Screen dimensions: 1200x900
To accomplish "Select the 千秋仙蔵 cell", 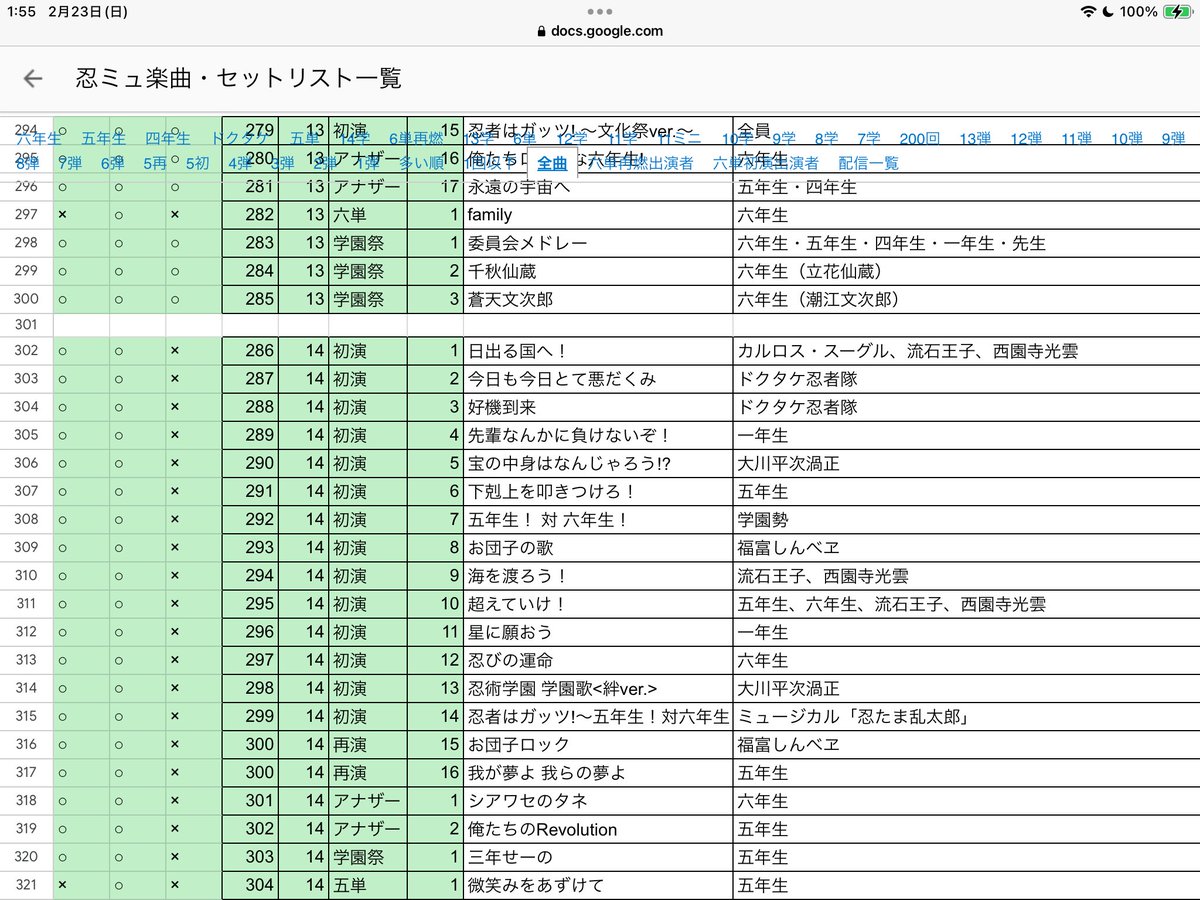I will (598, 271).
